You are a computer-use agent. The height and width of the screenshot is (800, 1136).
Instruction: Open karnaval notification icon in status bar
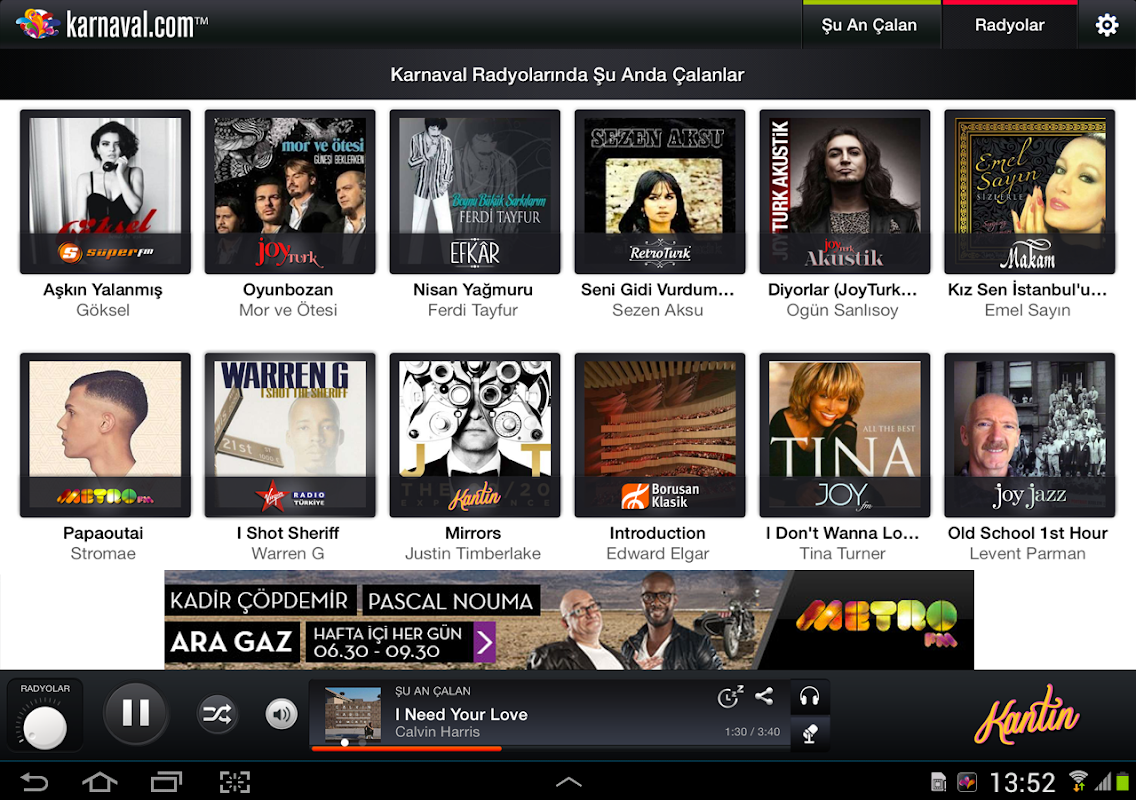967,783
